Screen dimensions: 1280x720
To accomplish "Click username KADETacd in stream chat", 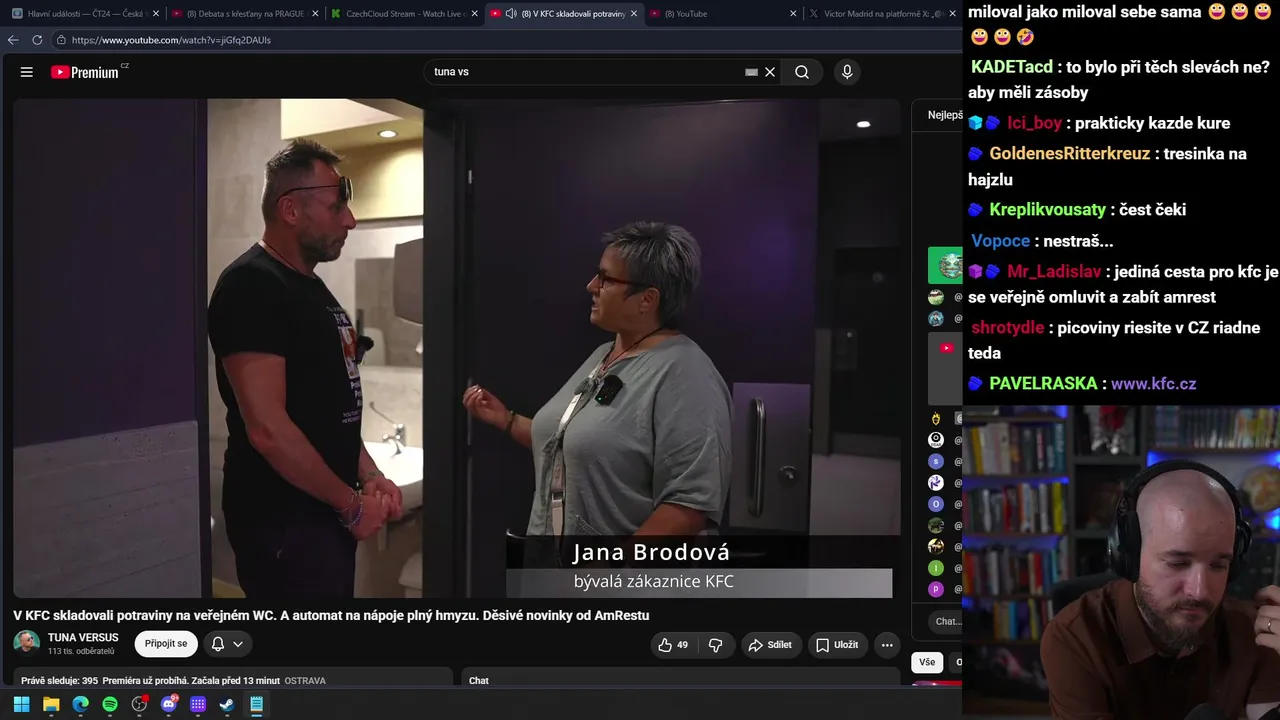I will pyautogui.click(x=1012, y=67).
